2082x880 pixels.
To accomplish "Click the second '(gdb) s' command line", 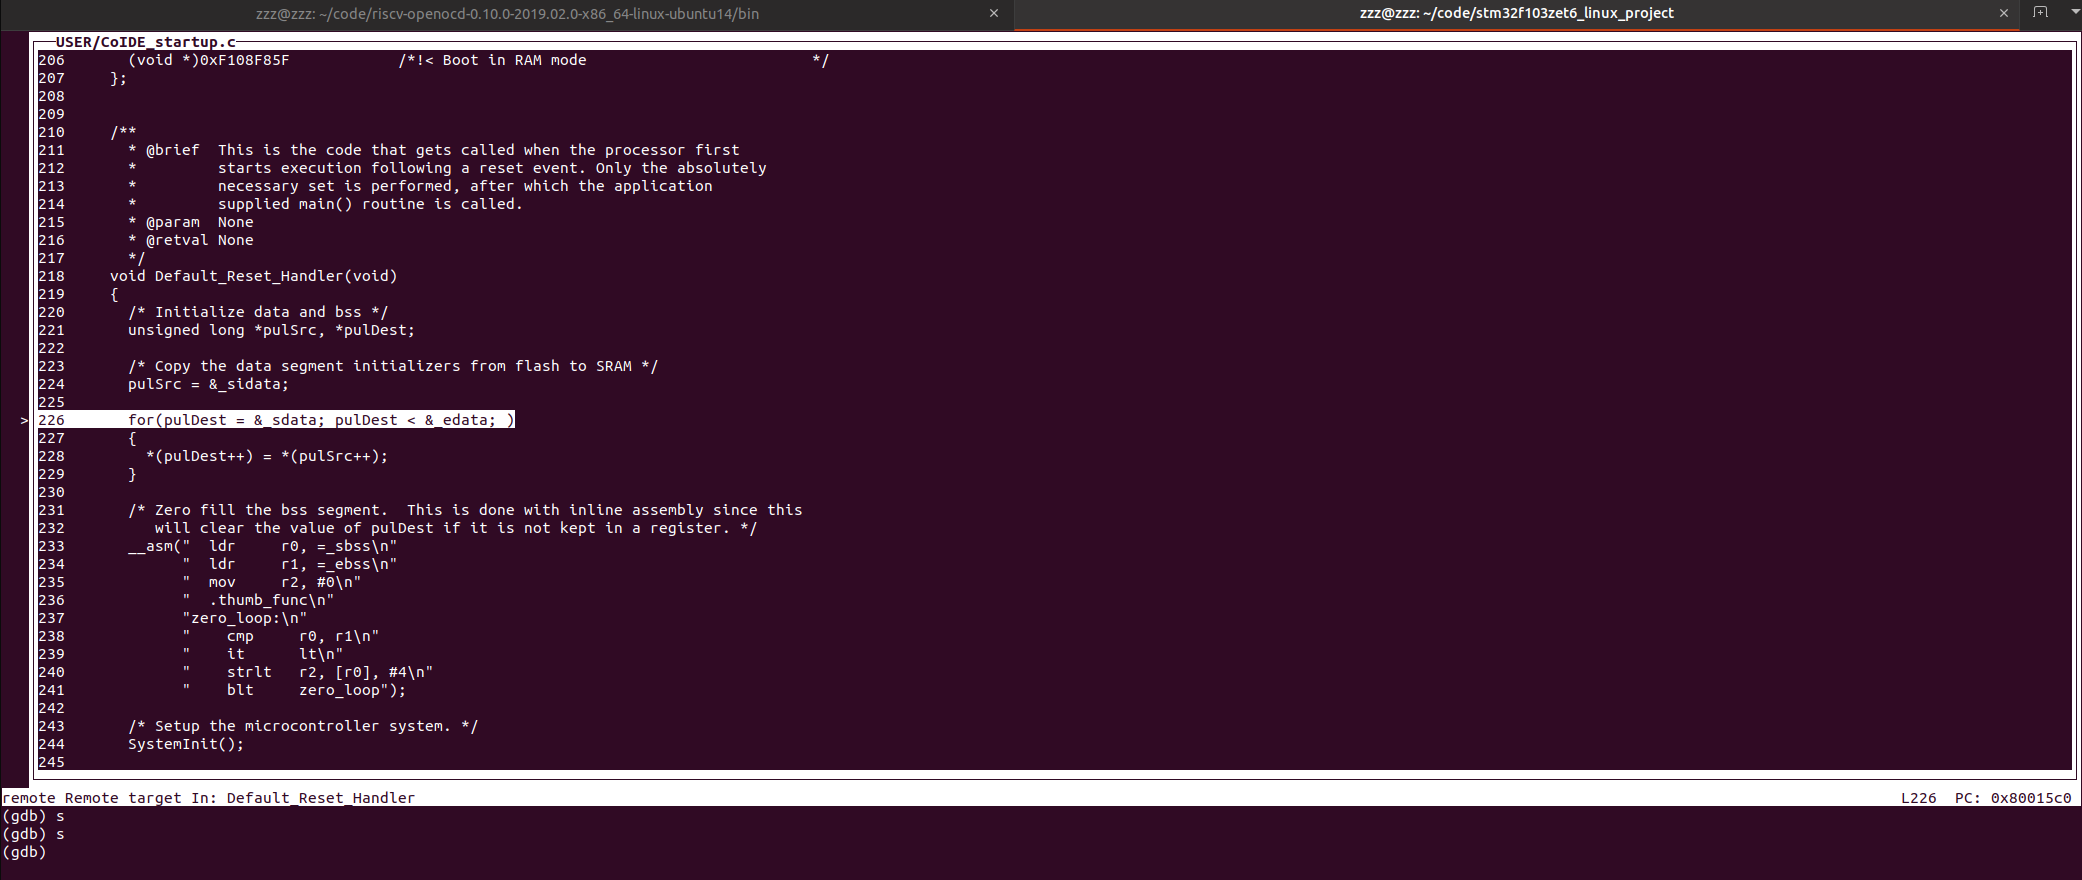I will pyautogui.click(x=33, y=834).
